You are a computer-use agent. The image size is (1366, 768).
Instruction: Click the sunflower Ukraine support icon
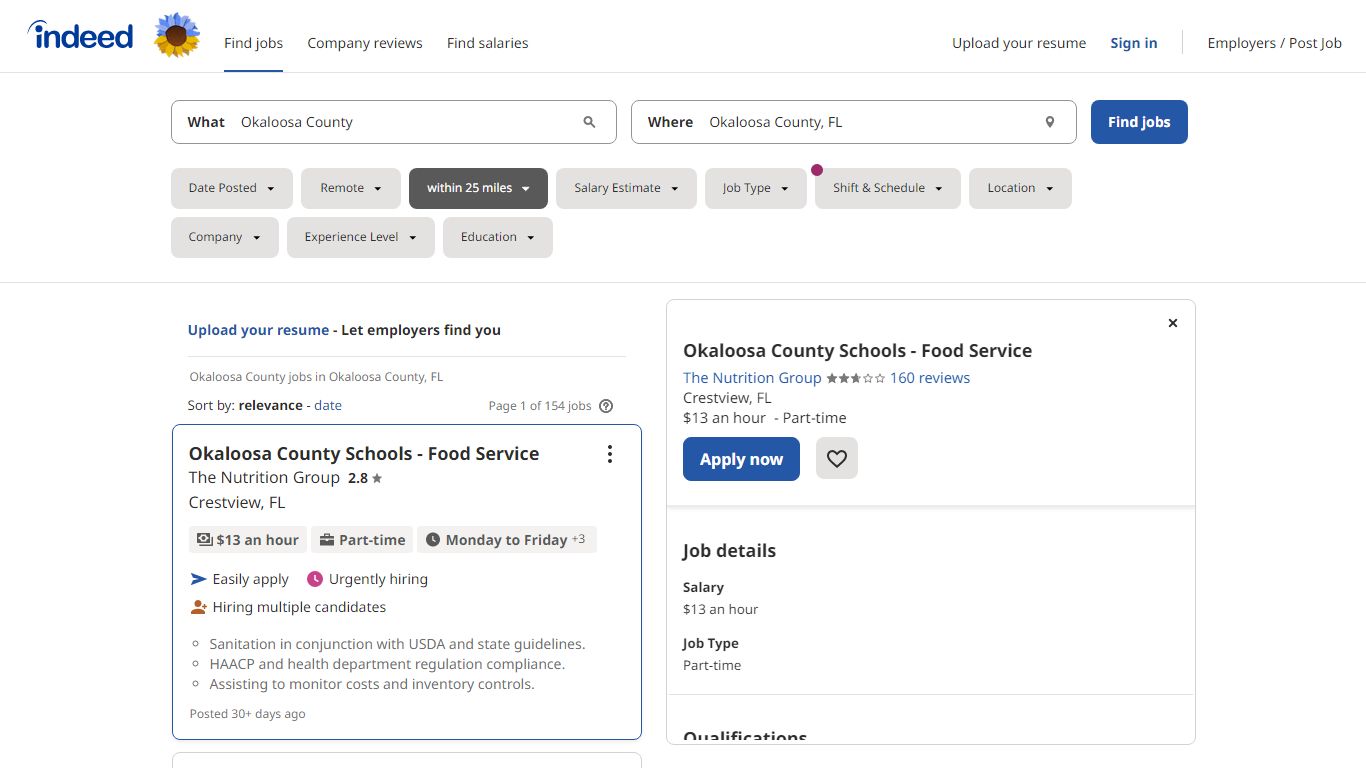point(177,36)
